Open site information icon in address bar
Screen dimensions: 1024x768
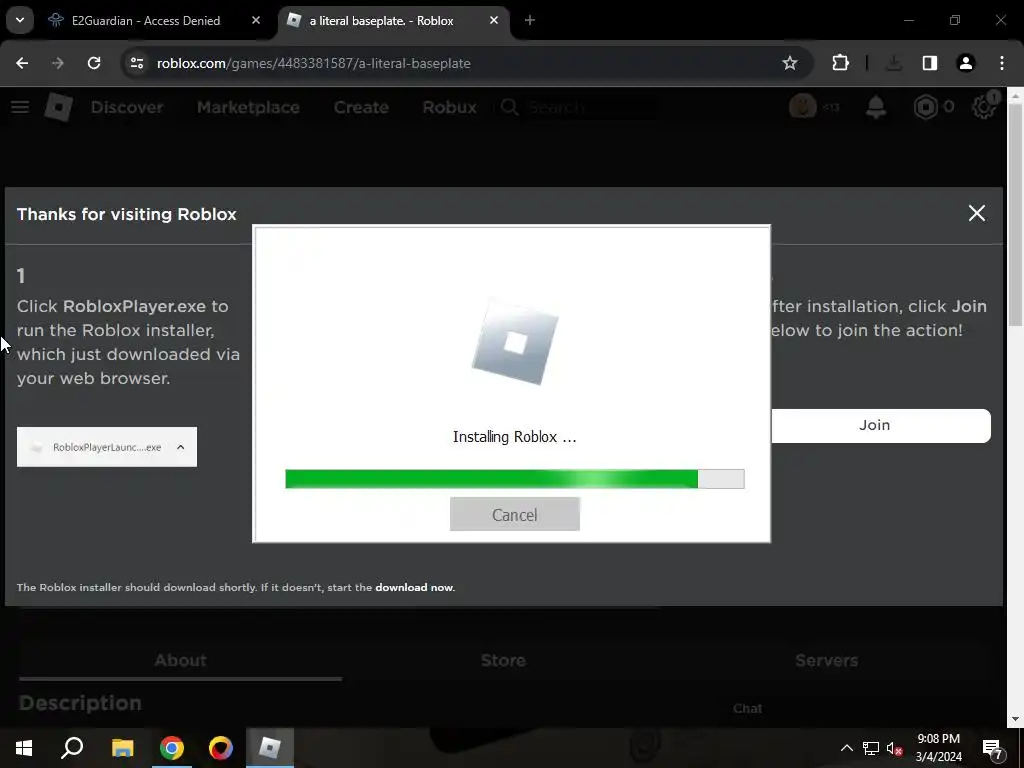[x=137, y=63]
